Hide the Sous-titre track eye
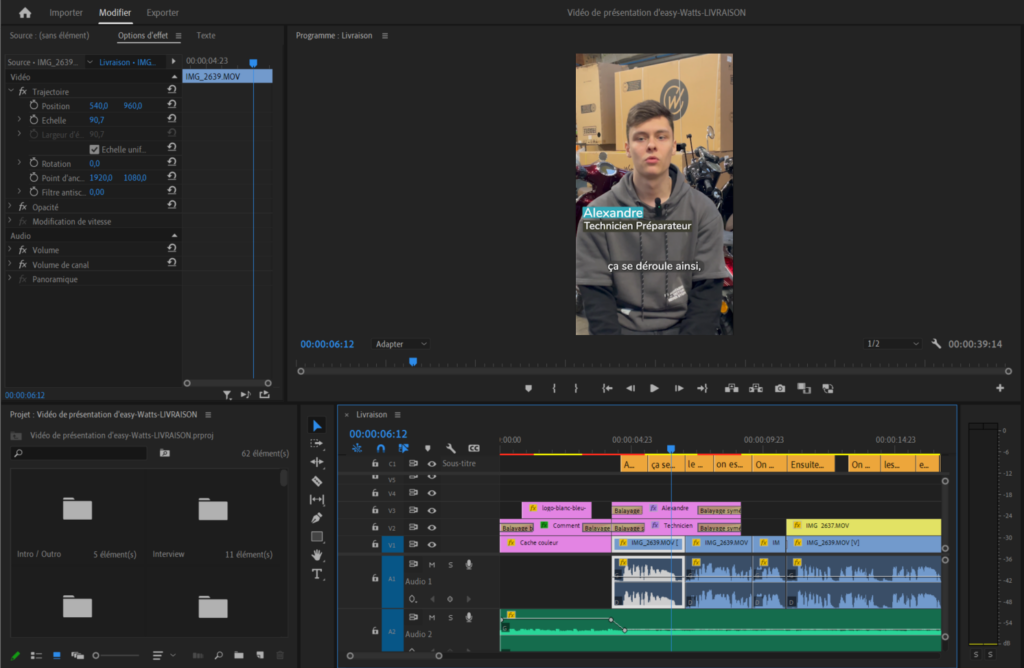Image resolution: width=1024 pixels, height=668 pixels. 432,464
